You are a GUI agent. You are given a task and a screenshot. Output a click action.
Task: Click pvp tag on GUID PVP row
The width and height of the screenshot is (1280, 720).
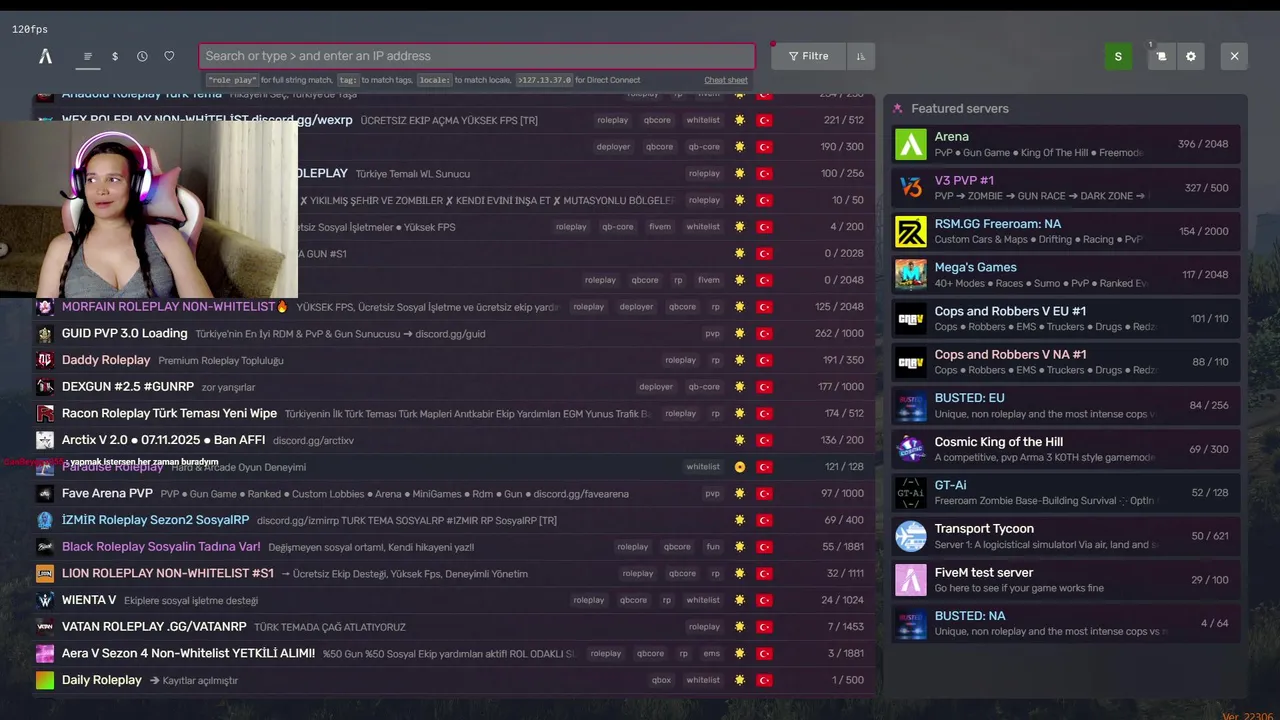(x=712, y=334)
